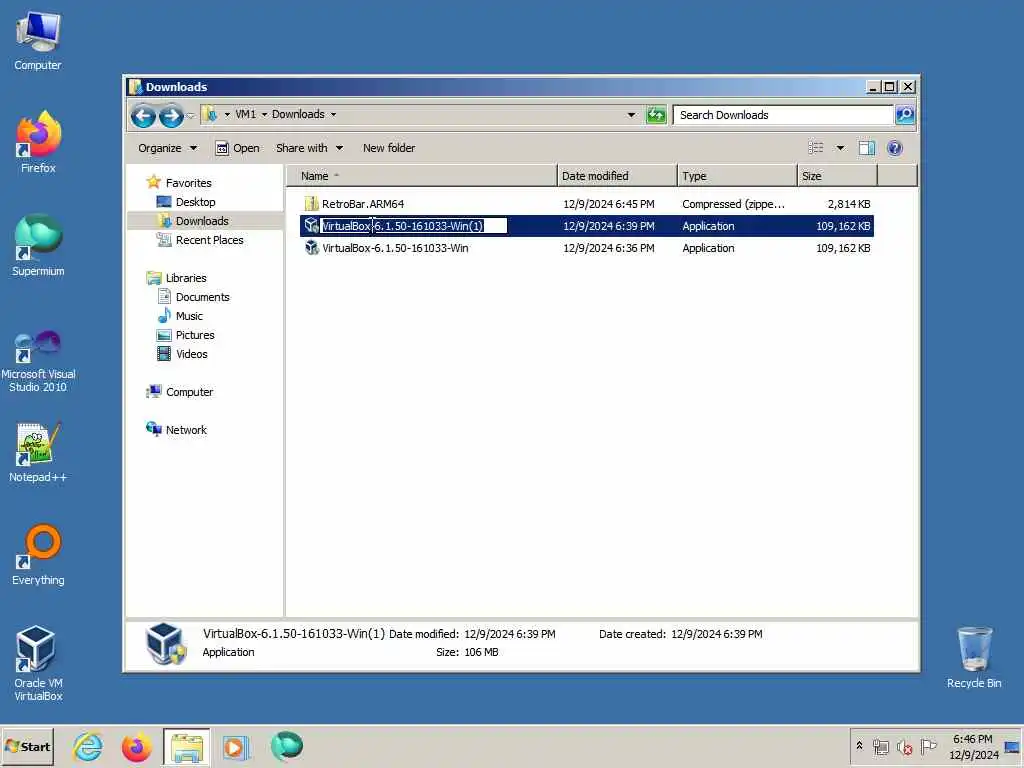Select Music library in the navigation pane
Viewport: 1024px width, 768px height.
(x=189, y=315)
